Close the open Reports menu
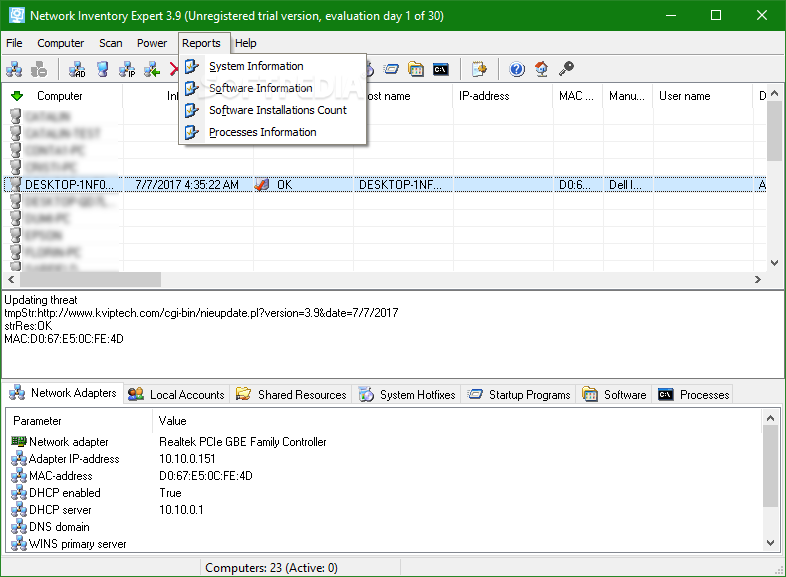 pos(202,43)
